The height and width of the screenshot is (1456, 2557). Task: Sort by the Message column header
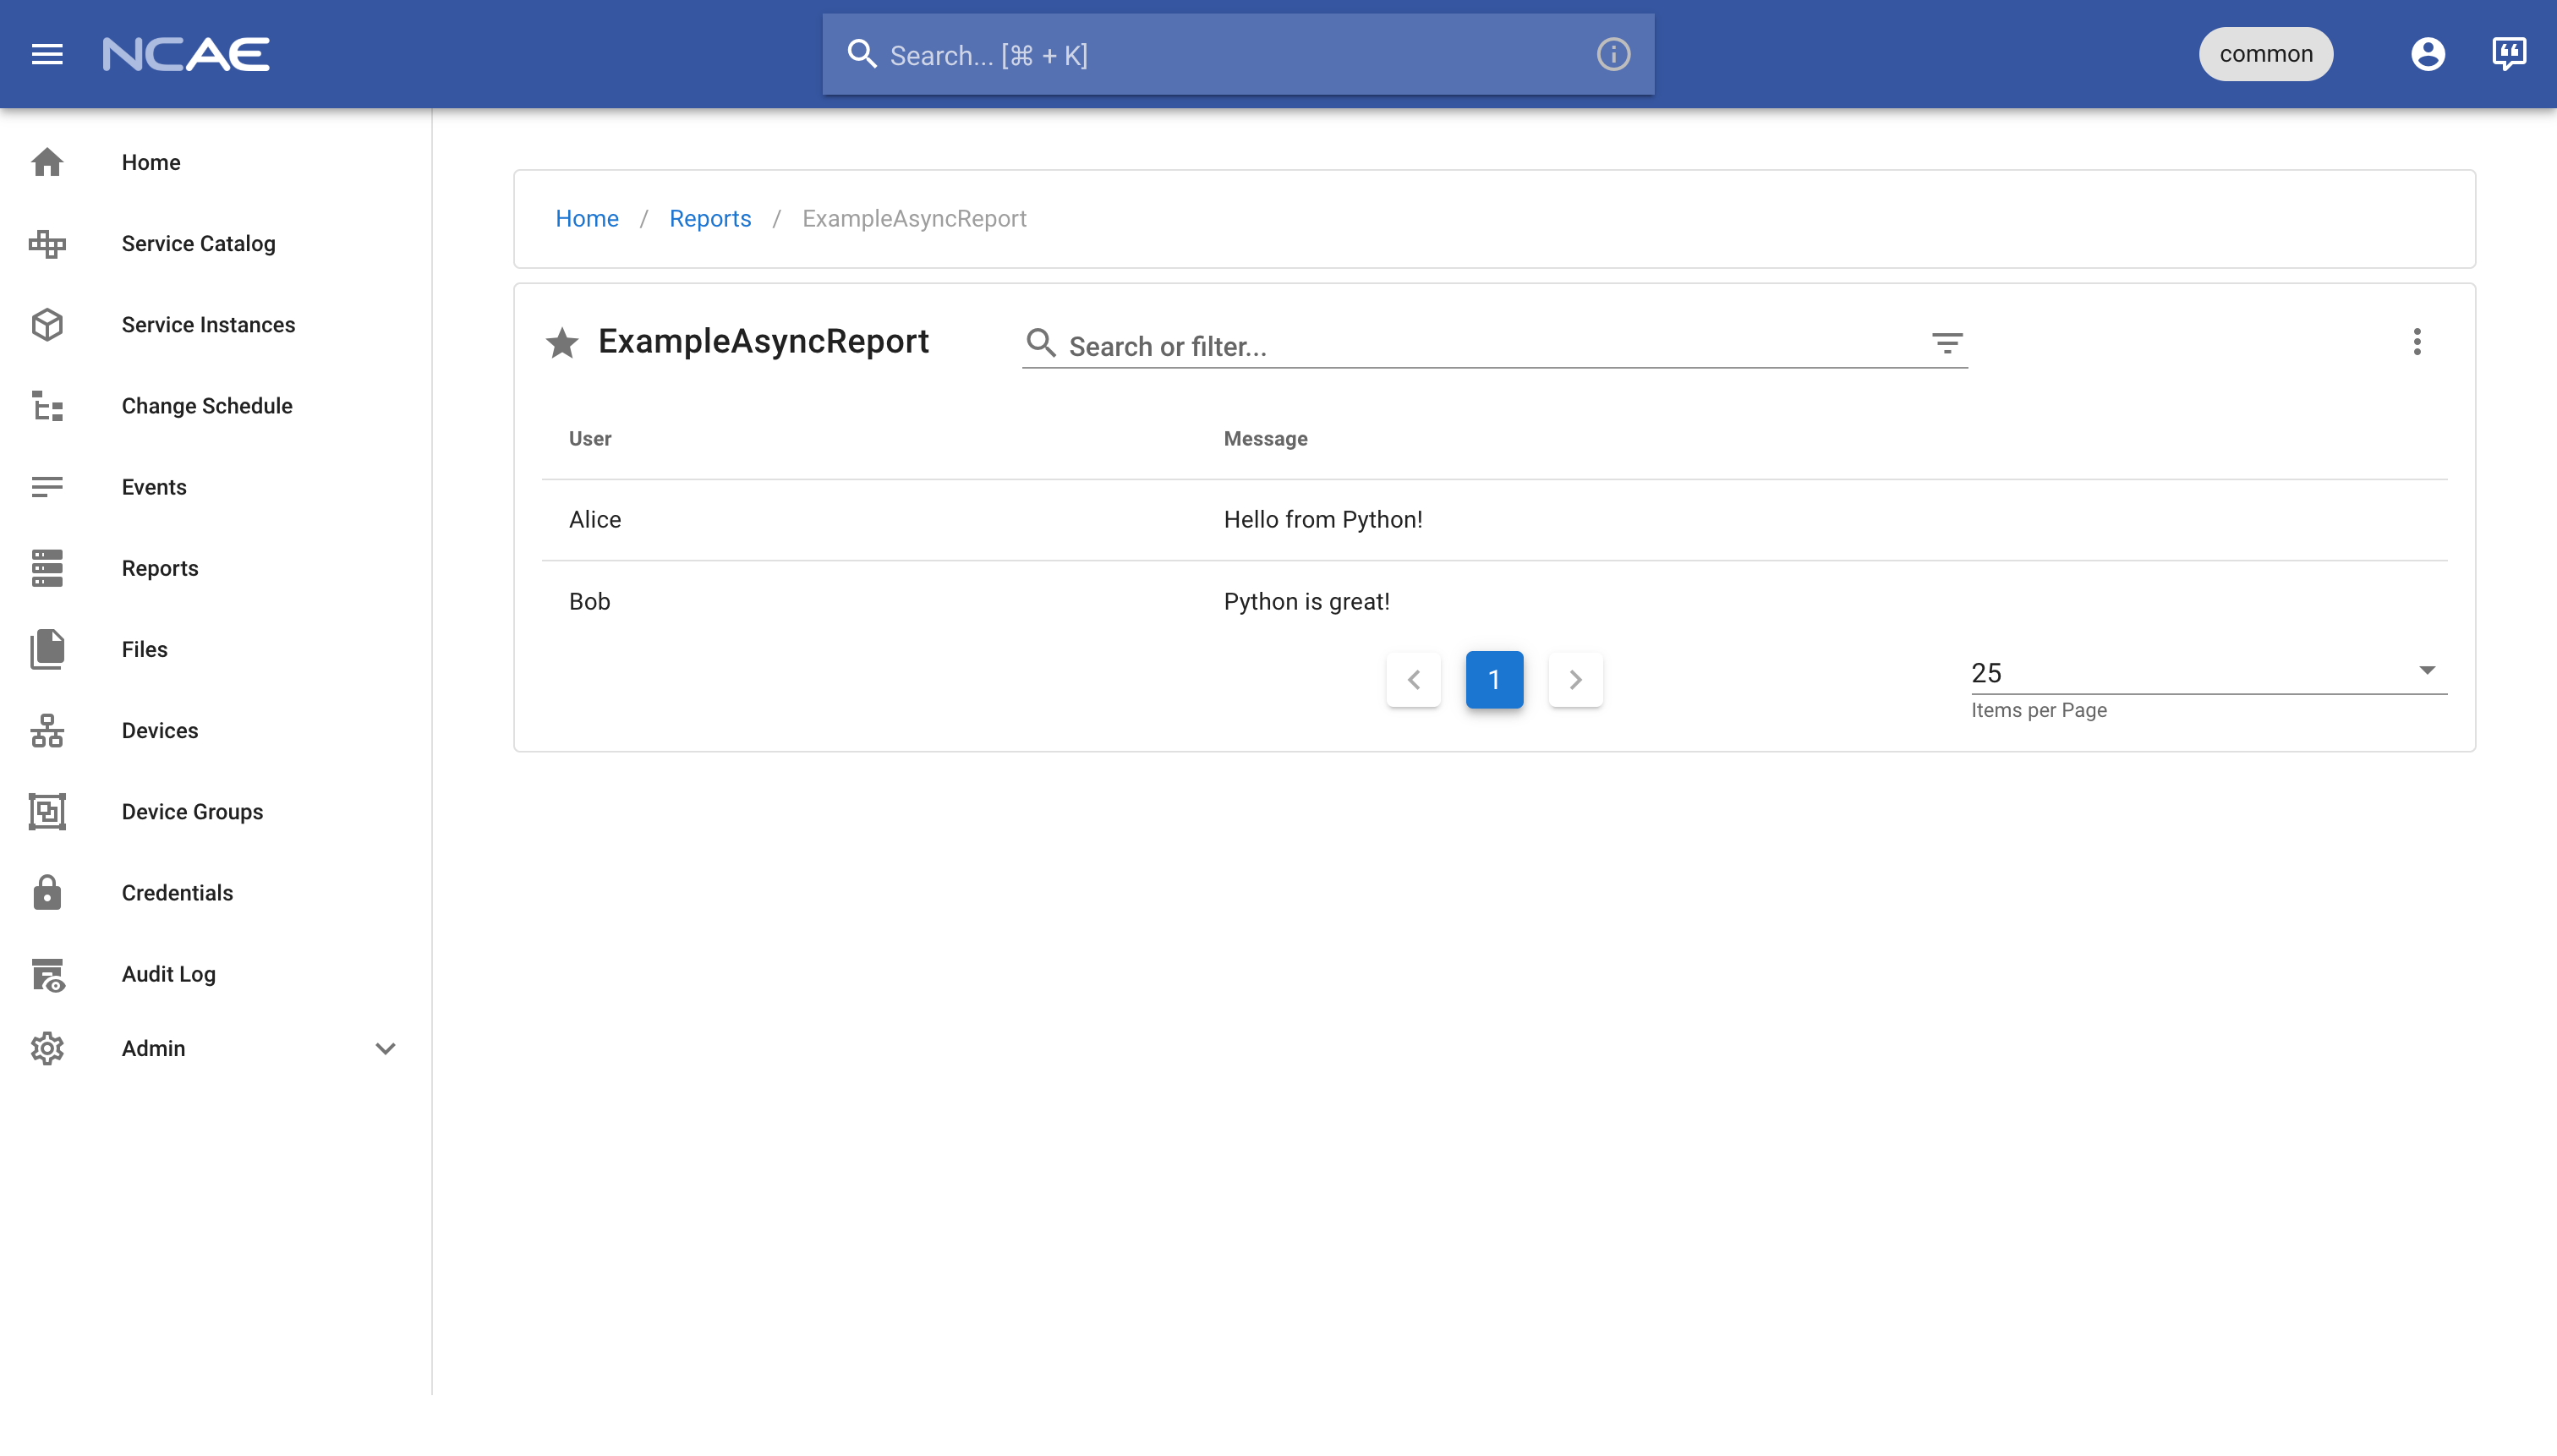tap(1265, 439)
